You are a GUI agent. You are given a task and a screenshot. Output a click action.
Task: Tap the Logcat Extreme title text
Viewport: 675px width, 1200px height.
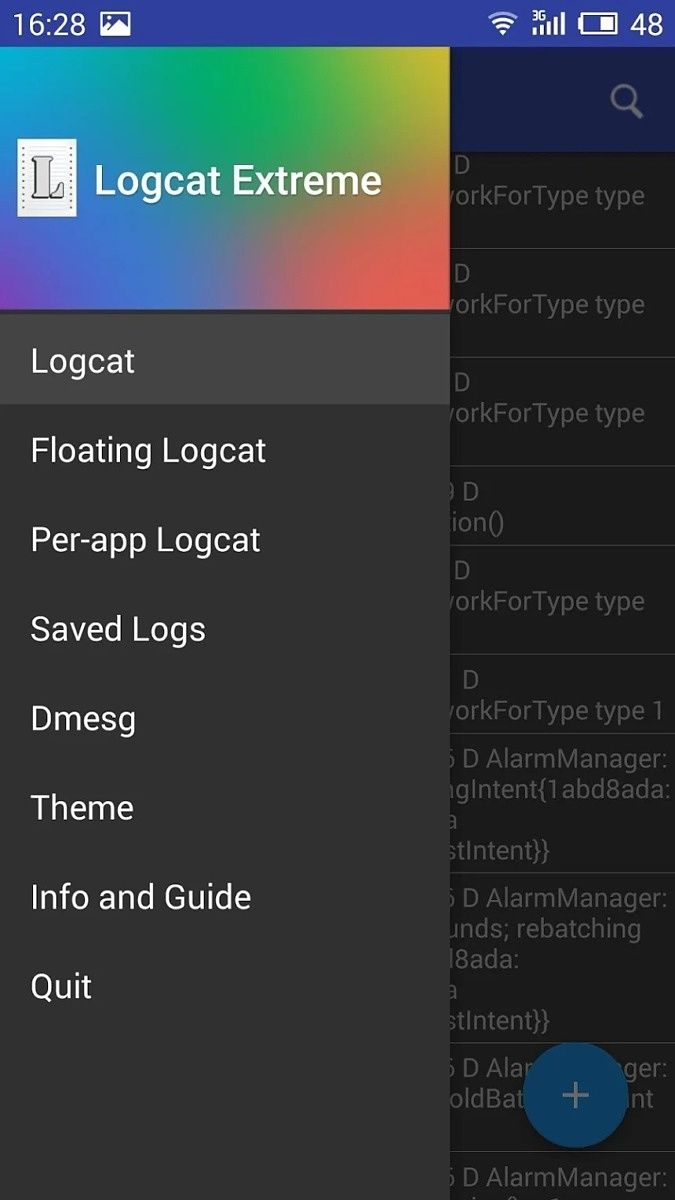[x=238, y=181]
